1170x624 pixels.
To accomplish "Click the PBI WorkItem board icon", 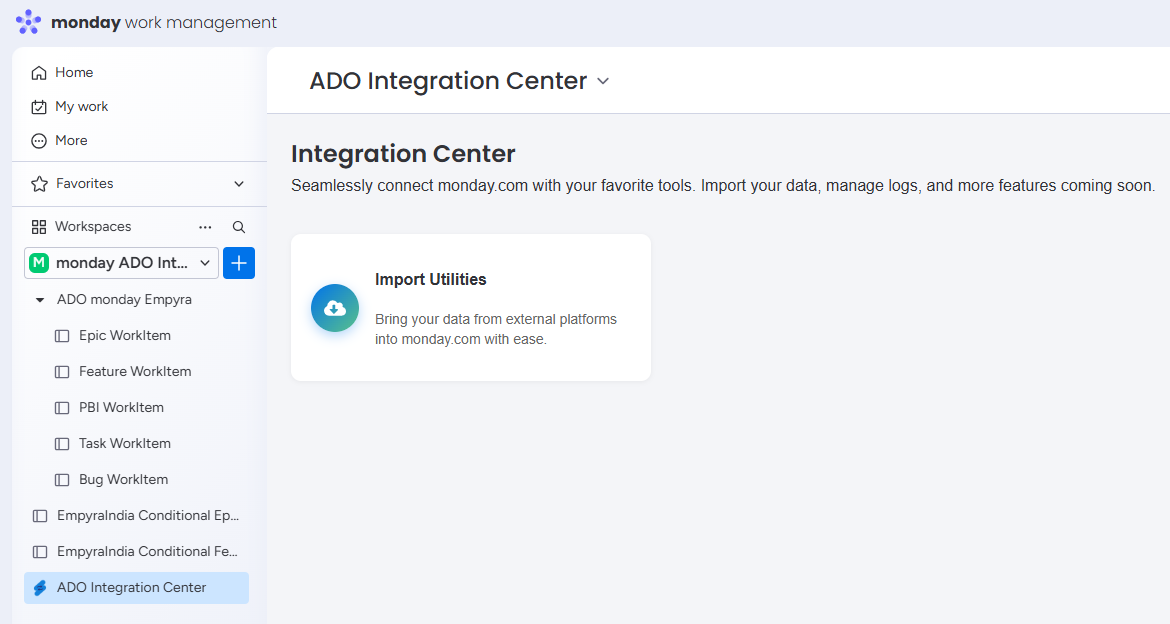I will [62, 408].
